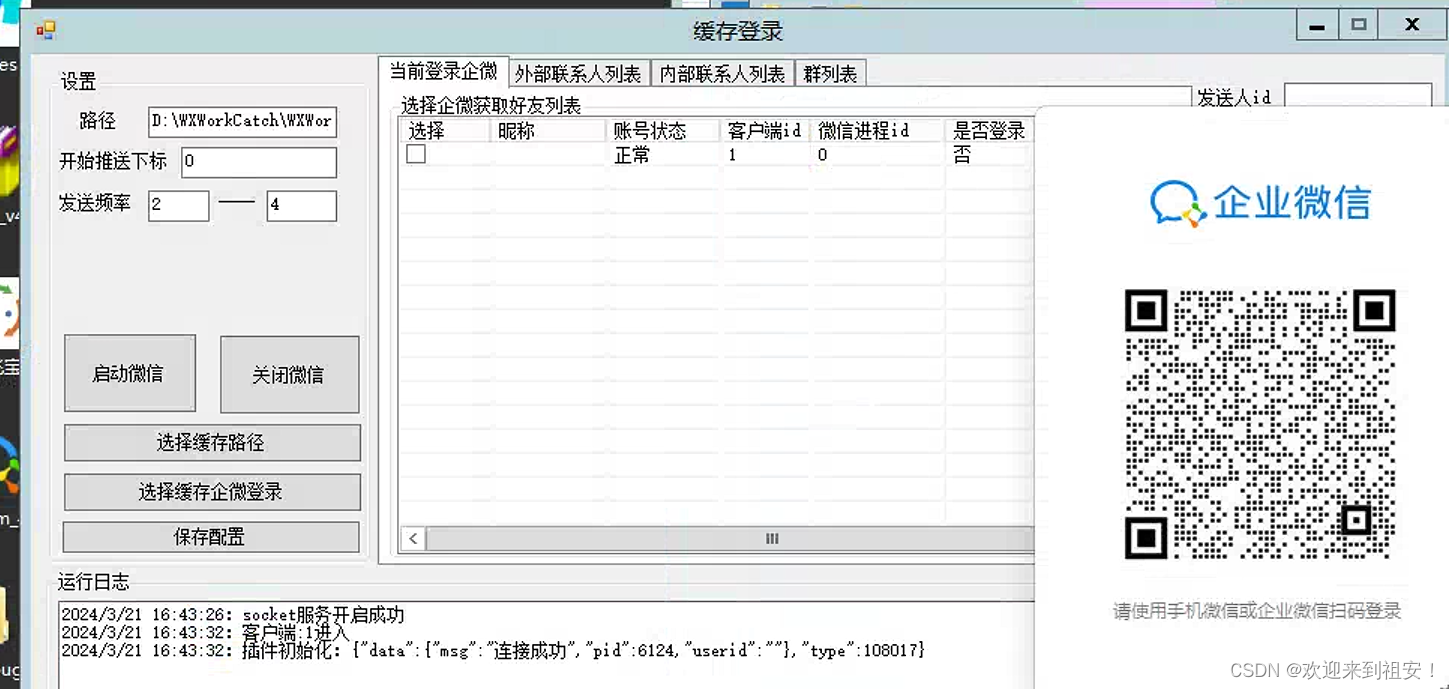Click the 选择缓存企微登录 button

(x=212, y=492)
